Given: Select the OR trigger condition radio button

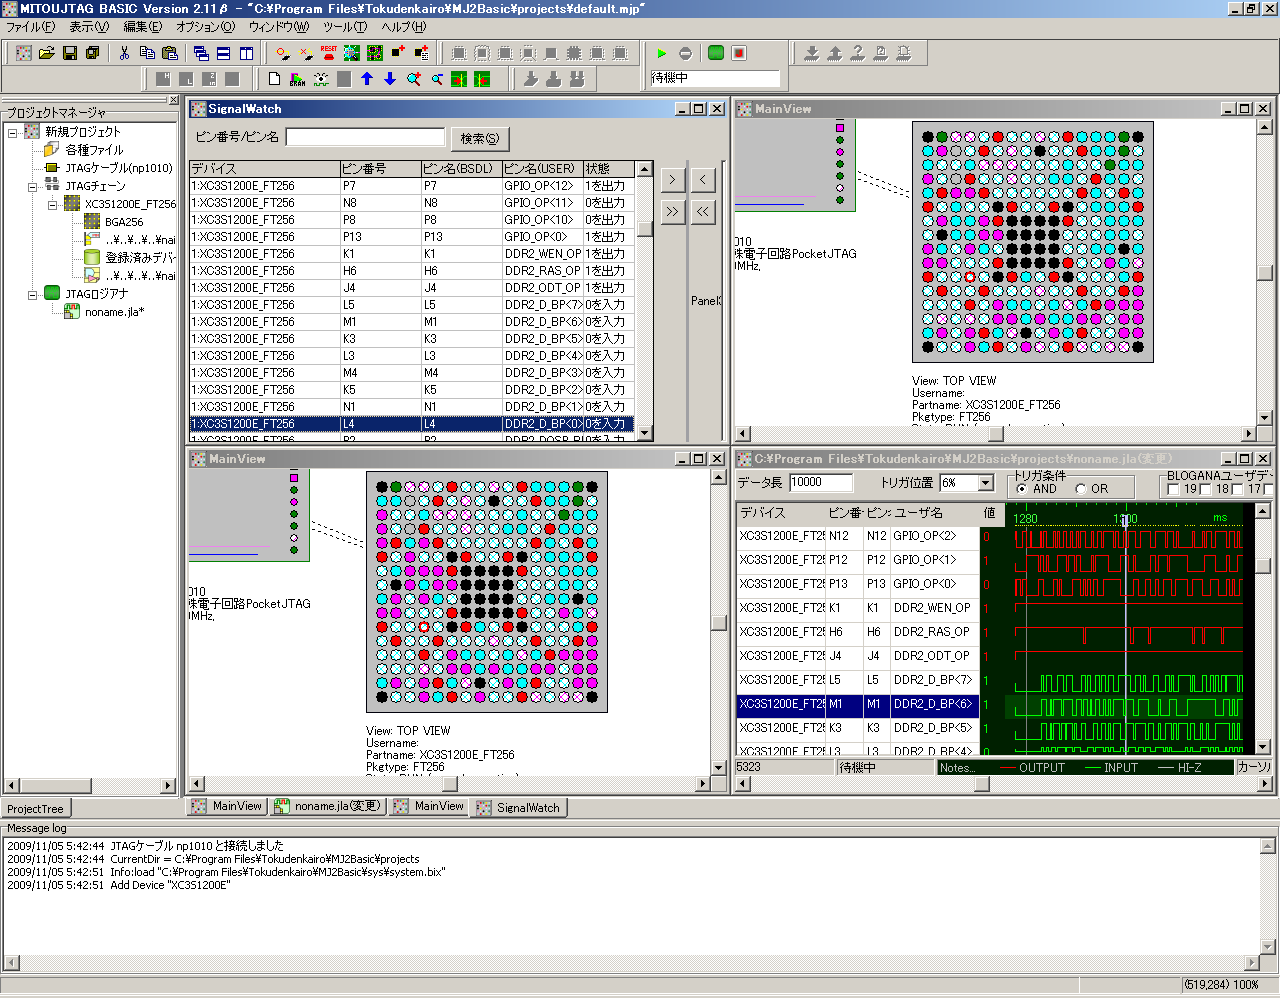Looking at the screenshot, I should pyautogui.click(x=1081, y=489).
